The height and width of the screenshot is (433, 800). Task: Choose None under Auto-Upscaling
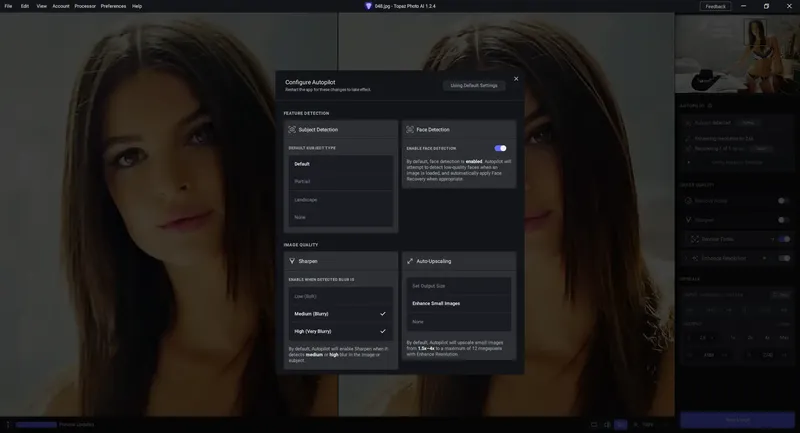coord(458,322)
